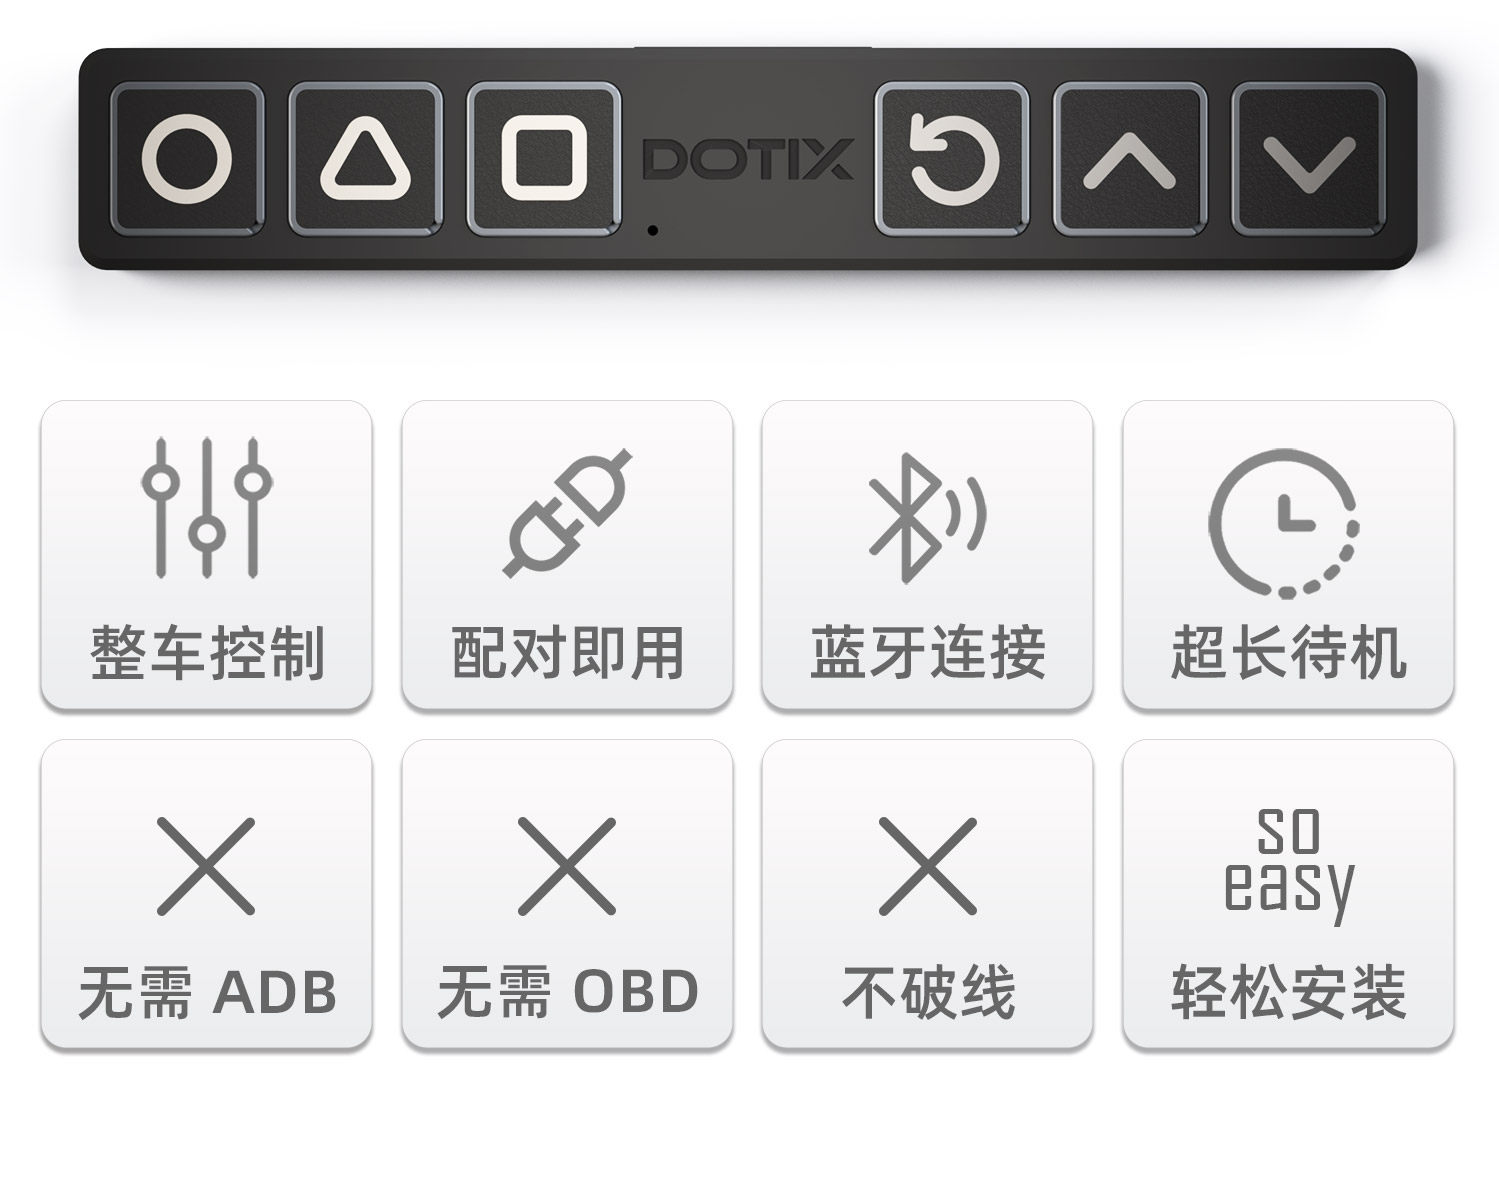Image resolution: width=1499 pixels, height=1201 pixels.
Task: Click the clock standby icon
Action: [1285, 523]
